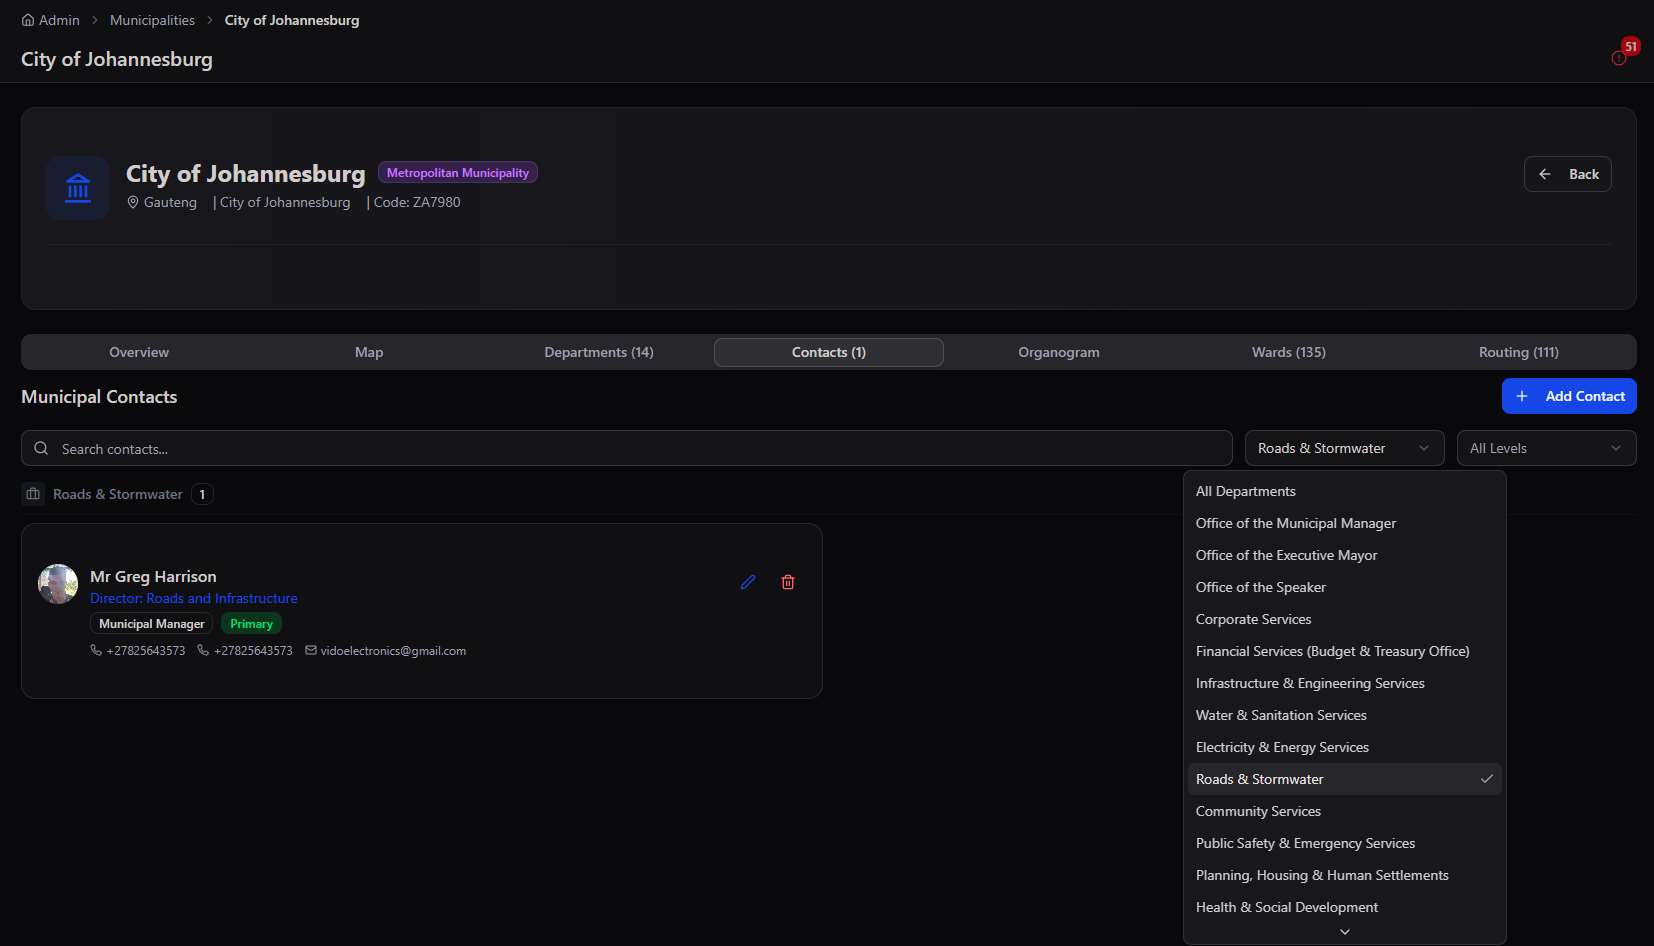Switch to the Departments (14) tab
The image size is (1654, 946).
point(599,352)
